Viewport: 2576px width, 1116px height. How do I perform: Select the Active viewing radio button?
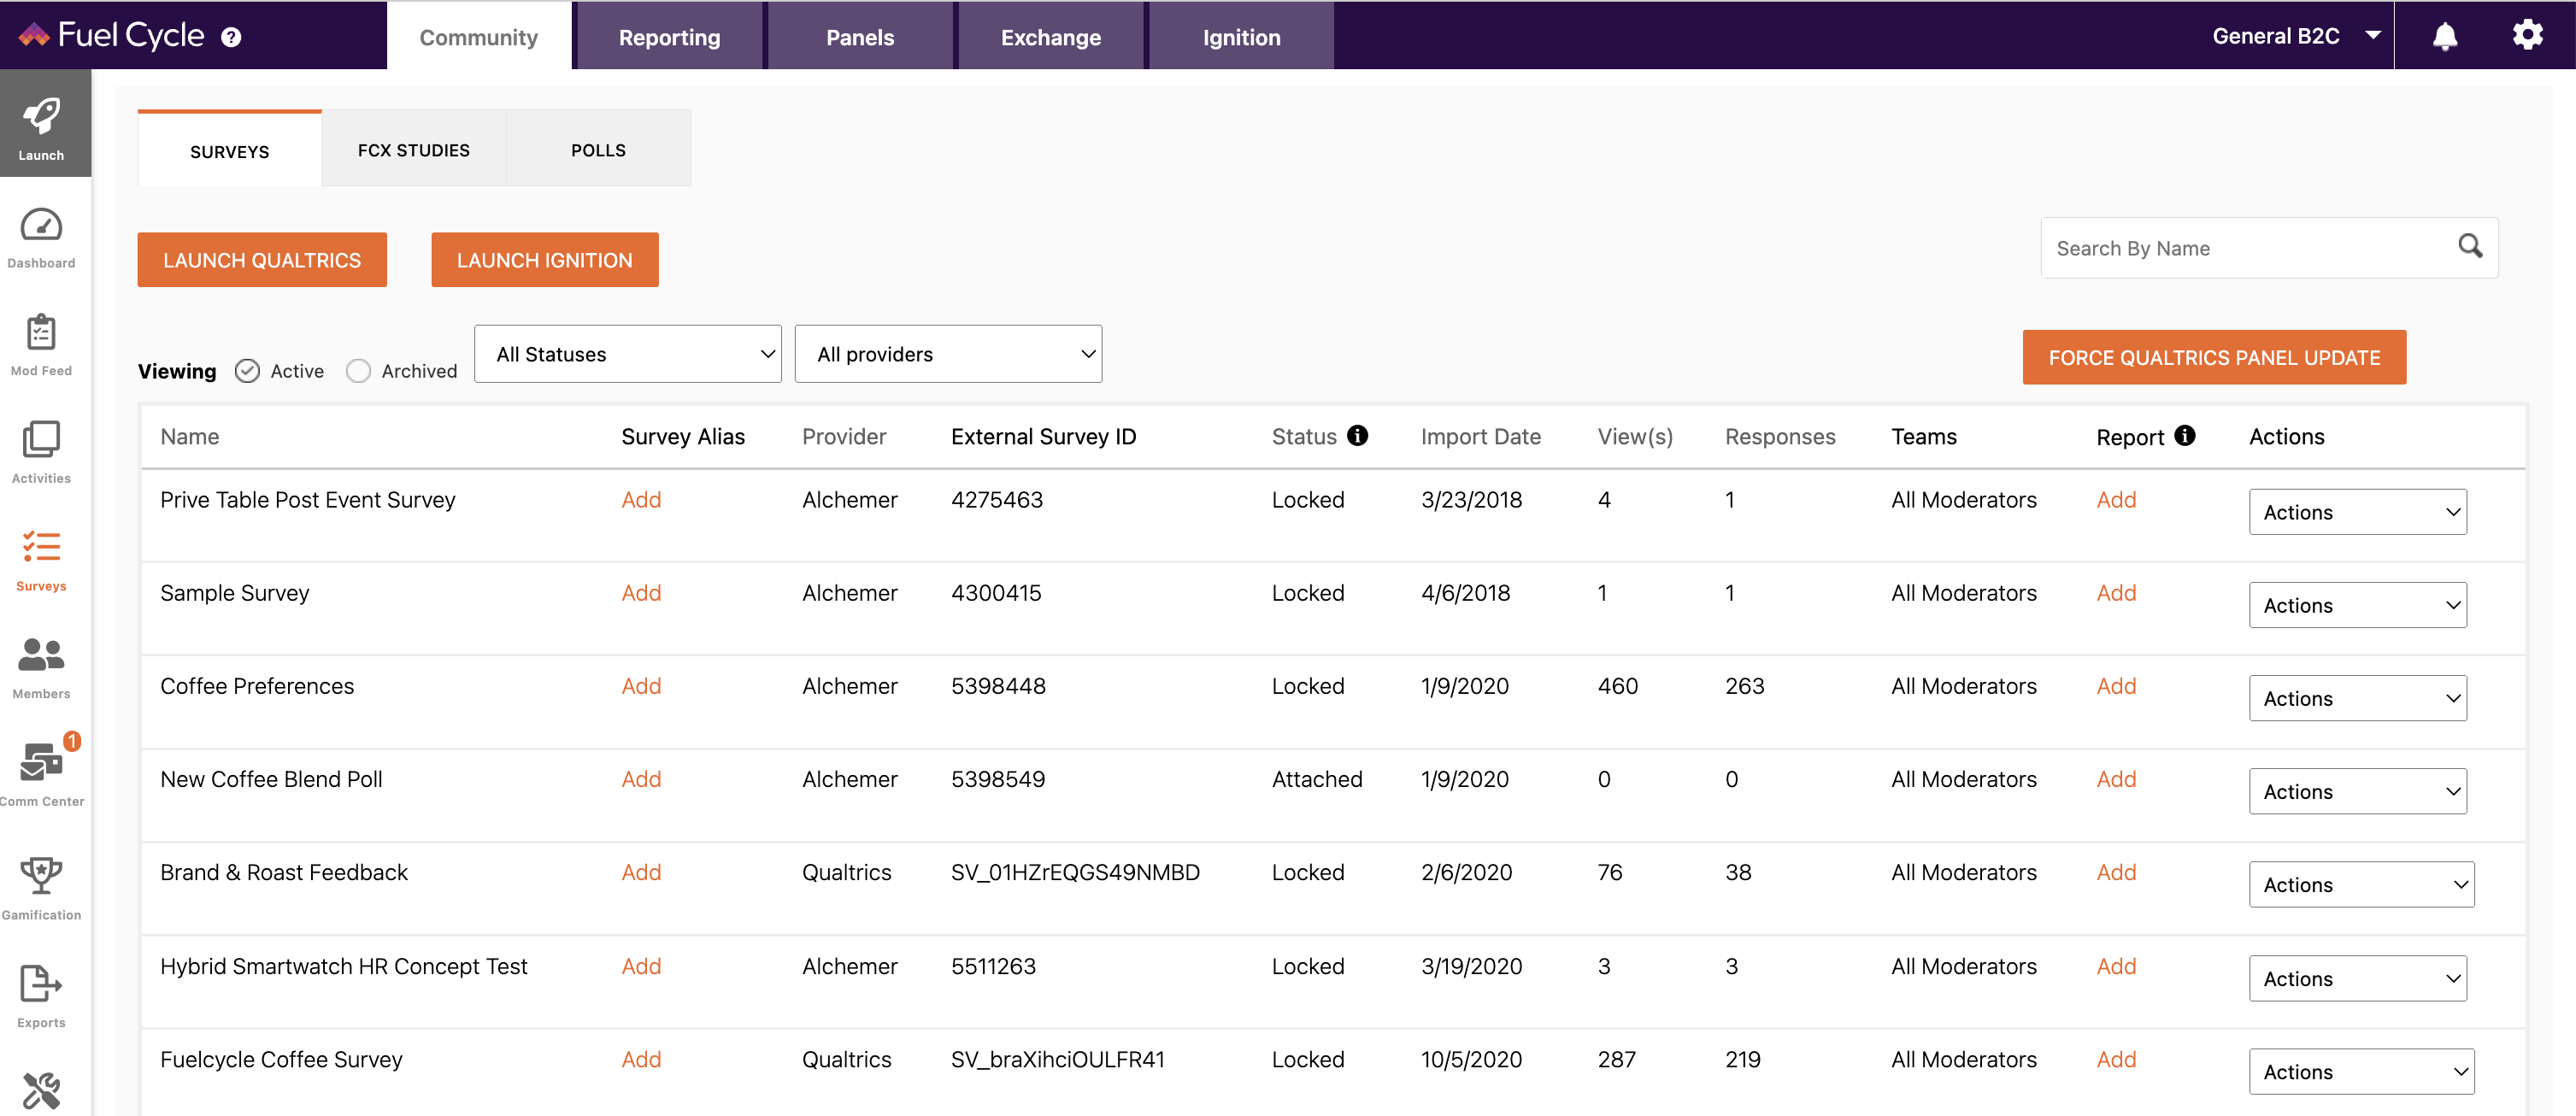point(247,371)
